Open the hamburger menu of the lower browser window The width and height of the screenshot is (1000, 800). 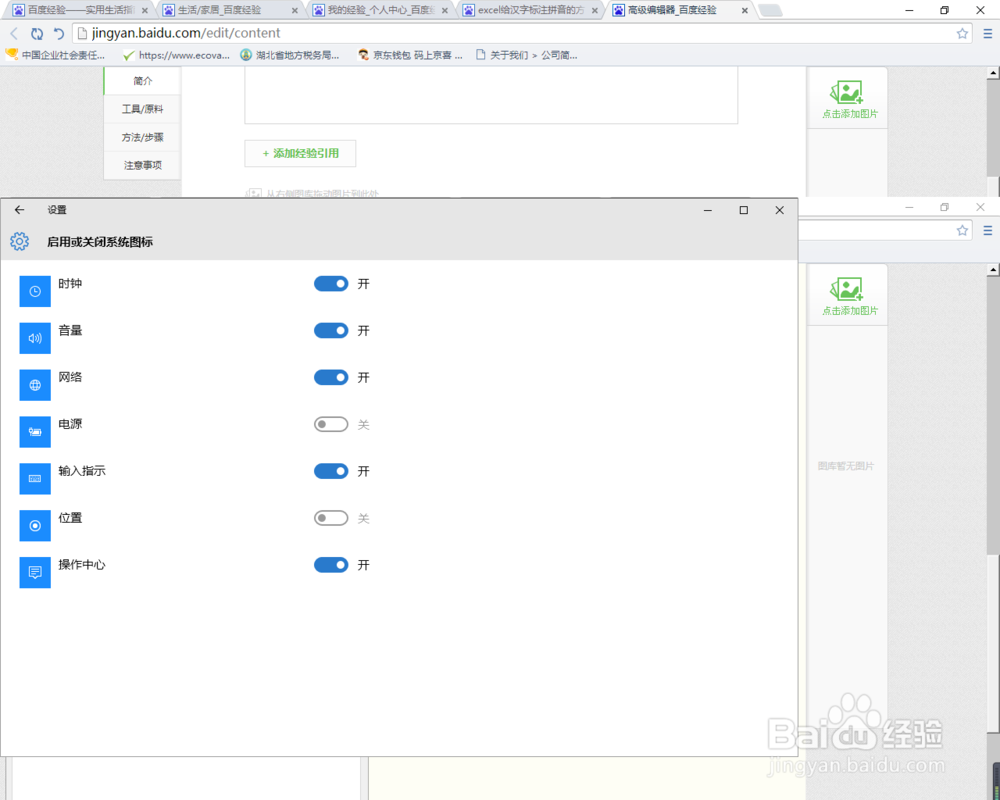coord(987,230)
